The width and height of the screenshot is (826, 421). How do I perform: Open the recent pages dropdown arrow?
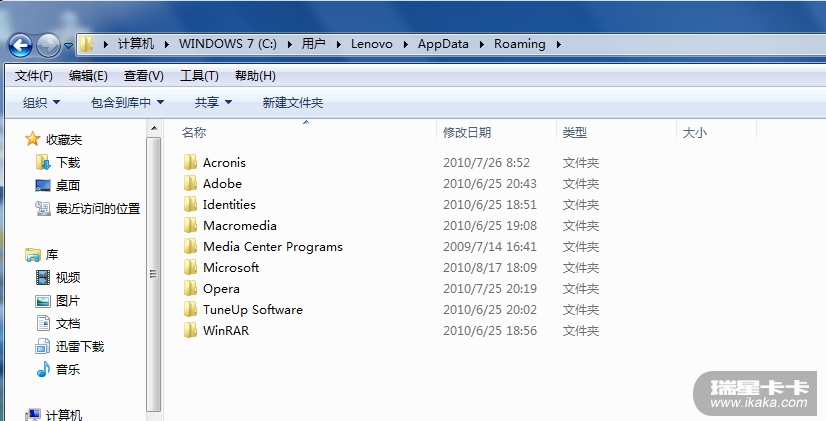68,46
